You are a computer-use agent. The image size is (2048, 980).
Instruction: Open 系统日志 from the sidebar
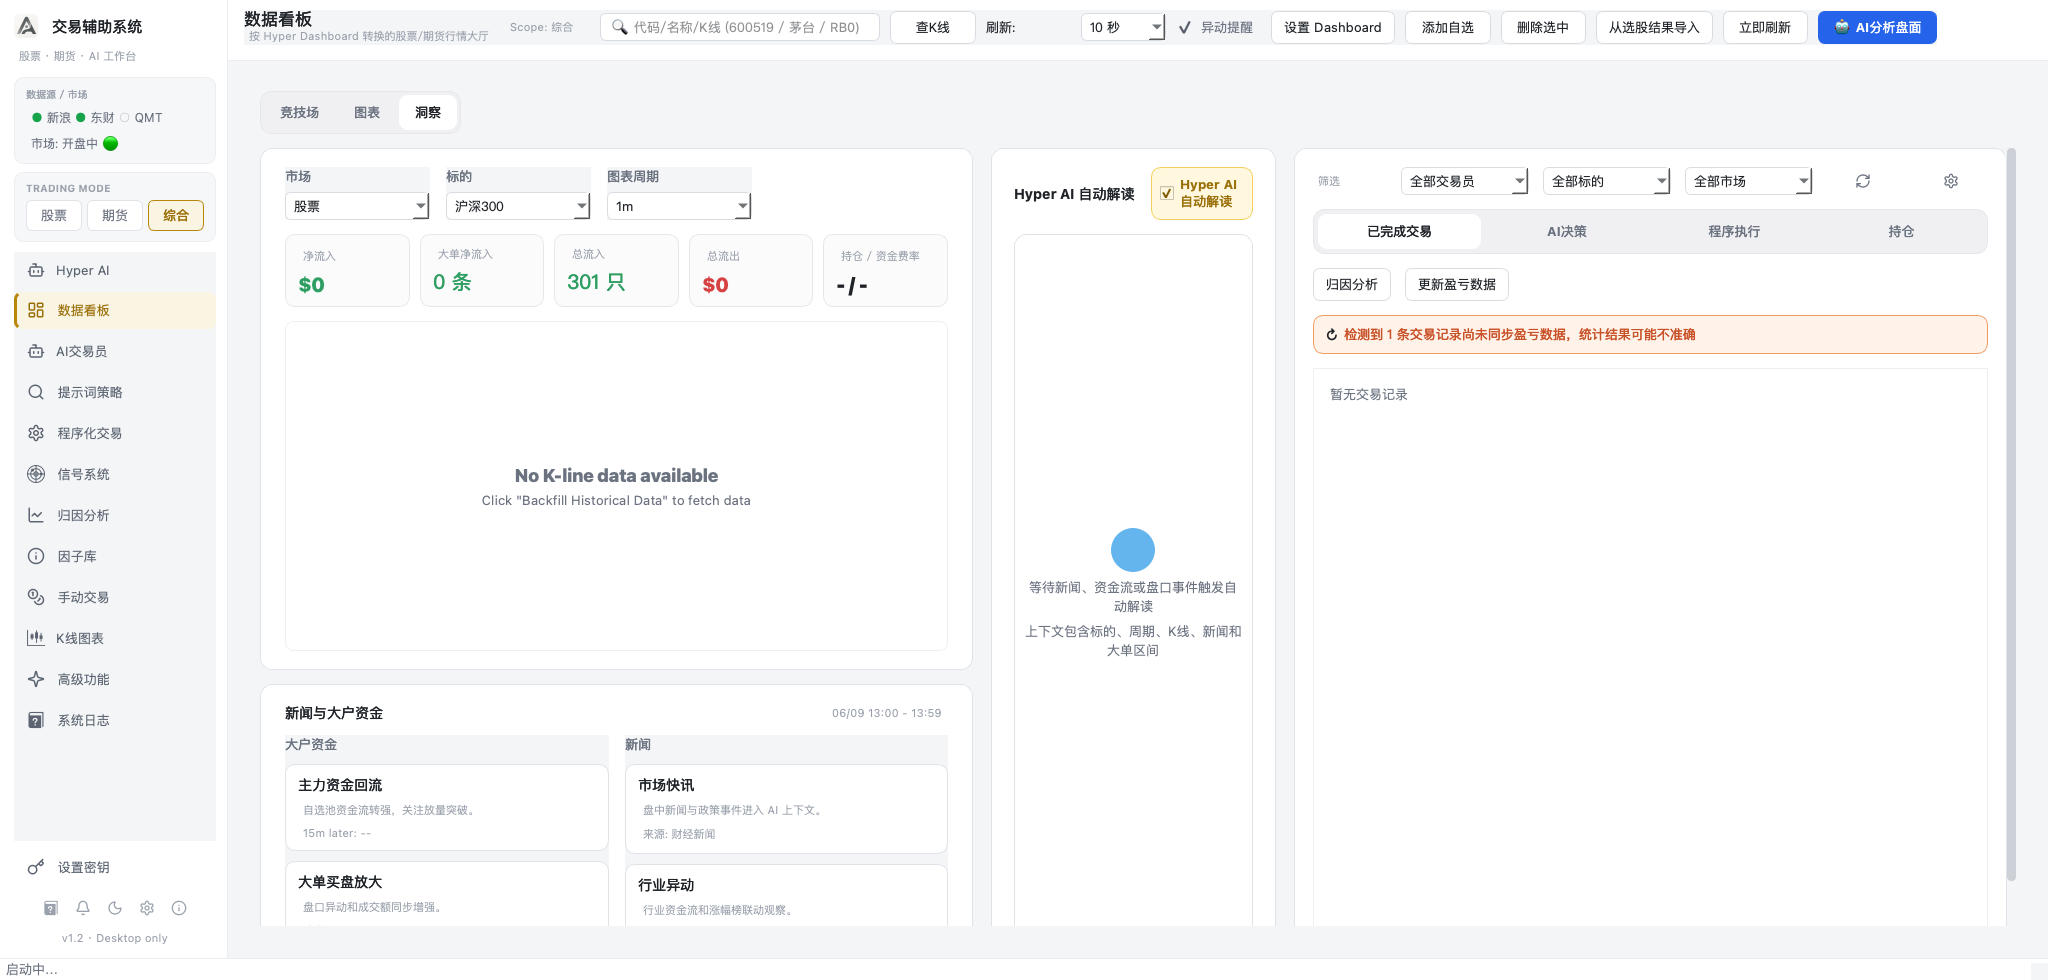tap(115, 720)
